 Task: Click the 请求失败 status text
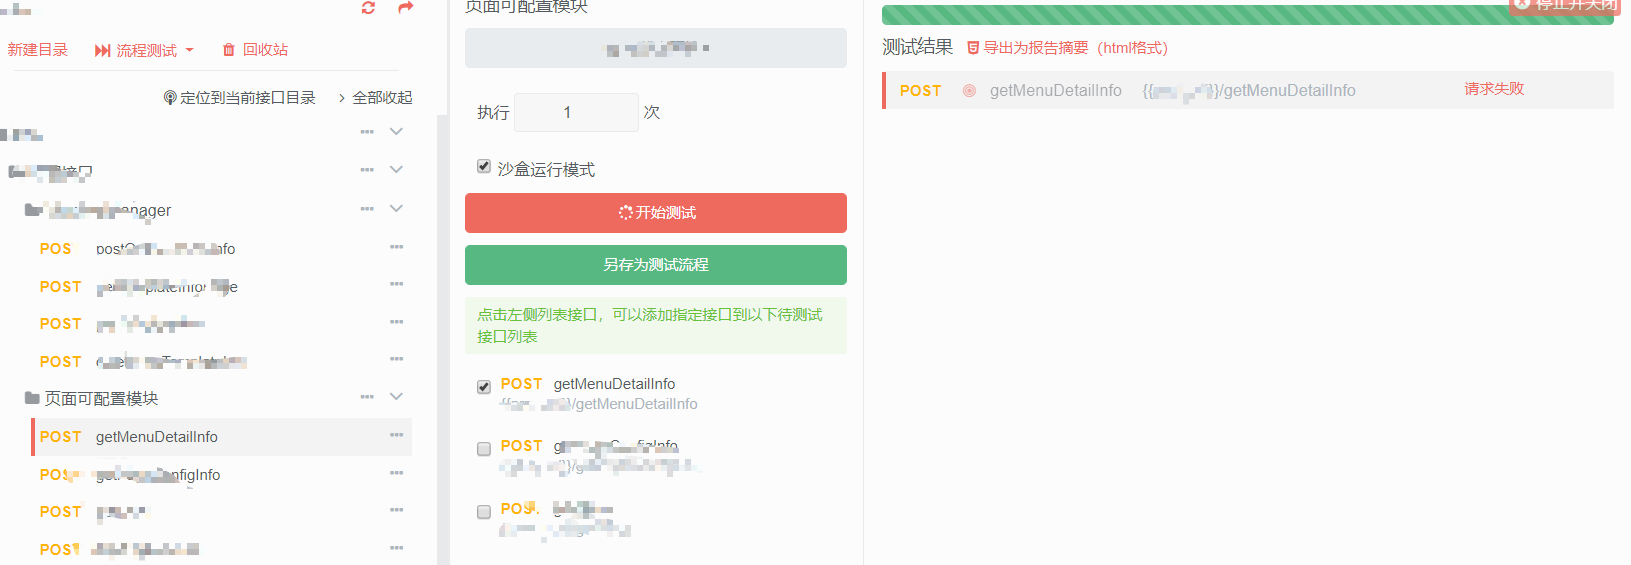(1494, 89)
